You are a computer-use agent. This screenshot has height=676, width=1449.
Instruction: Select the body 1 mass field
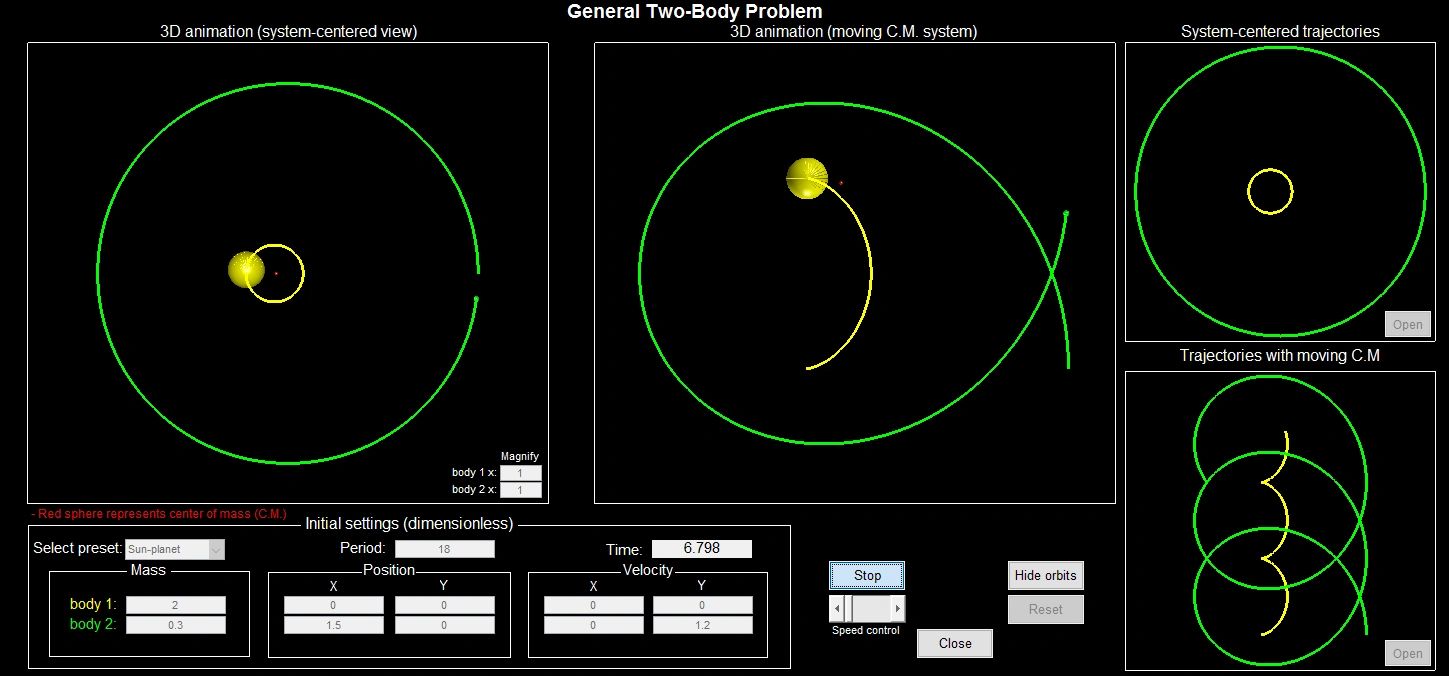[x=176, y=605]
